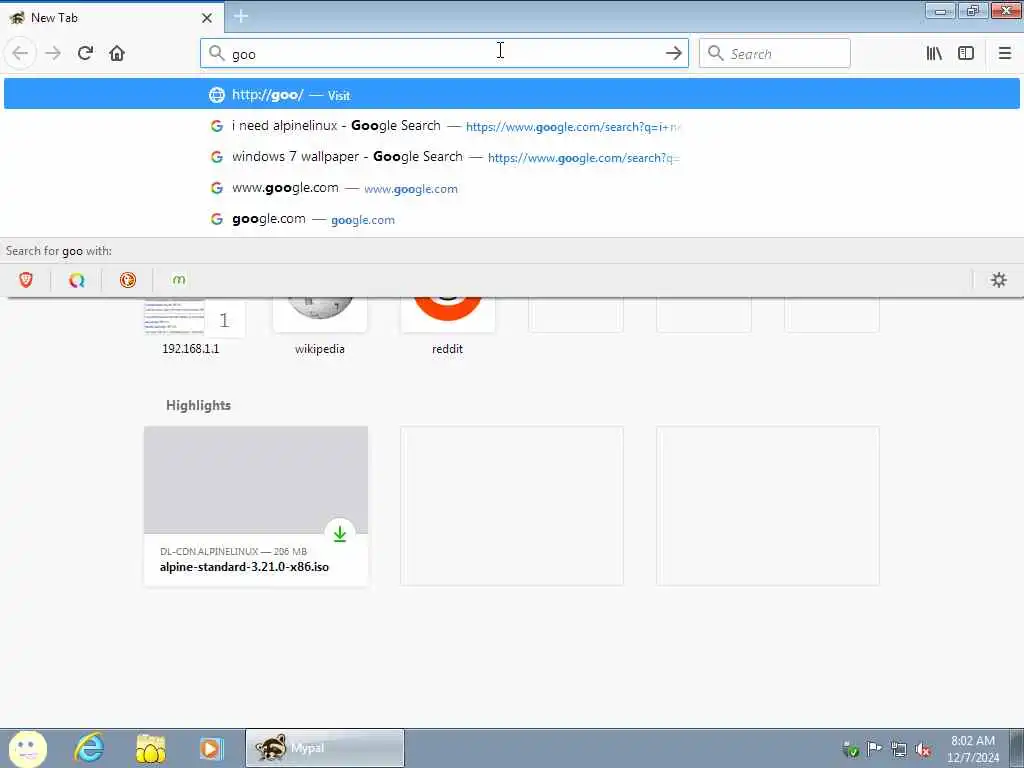Go forward with the forward arrow
This screenshot has height=768, width=1024.
pyautogui.click(x=53, y=53)
